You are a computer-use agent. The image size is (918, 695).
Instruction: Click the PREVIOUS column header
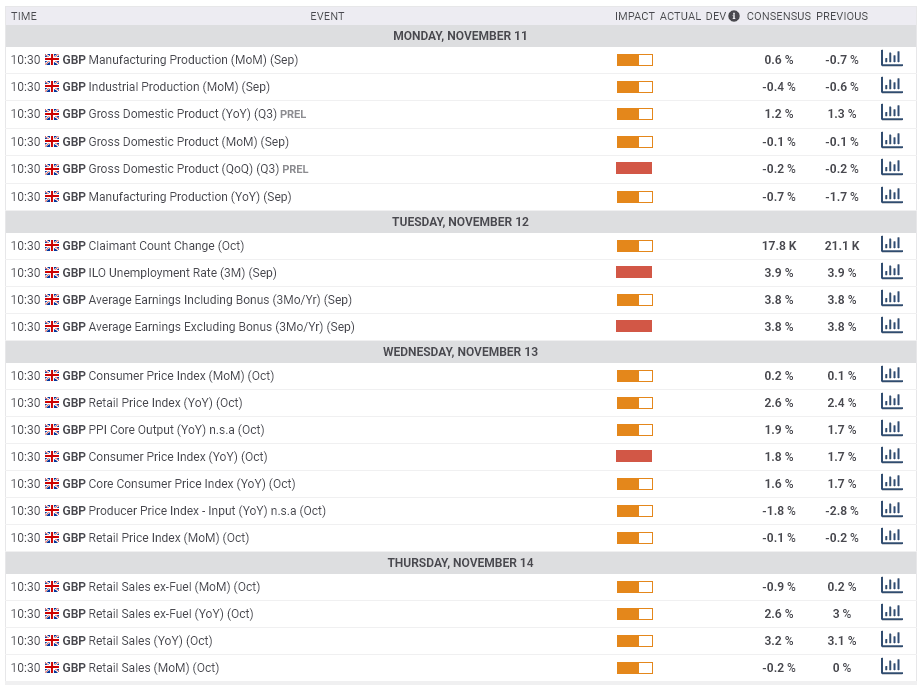tap(842, 16)
